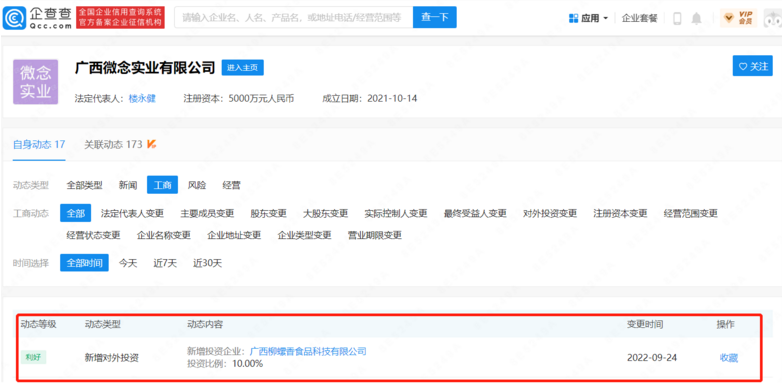The width and height of the screenshot is (782, 386).
Task: Filter by 注册资本变更
Action: (x=620, y=214)
